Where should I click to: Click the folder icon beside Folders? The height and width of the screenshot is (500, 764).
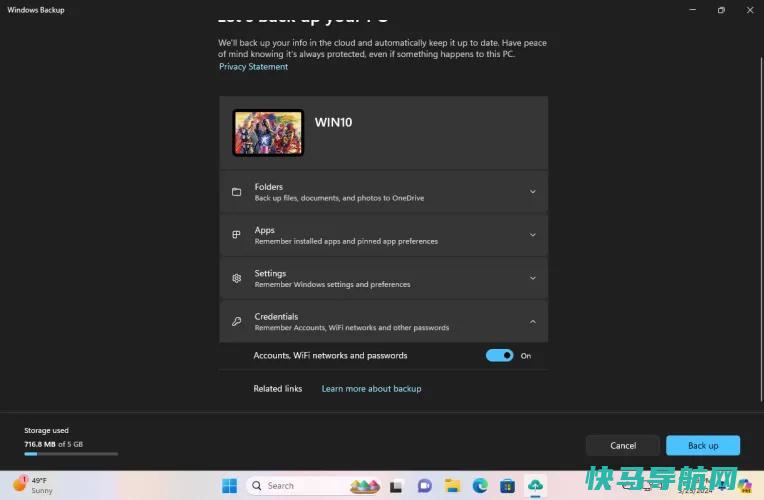coord(236,192)
